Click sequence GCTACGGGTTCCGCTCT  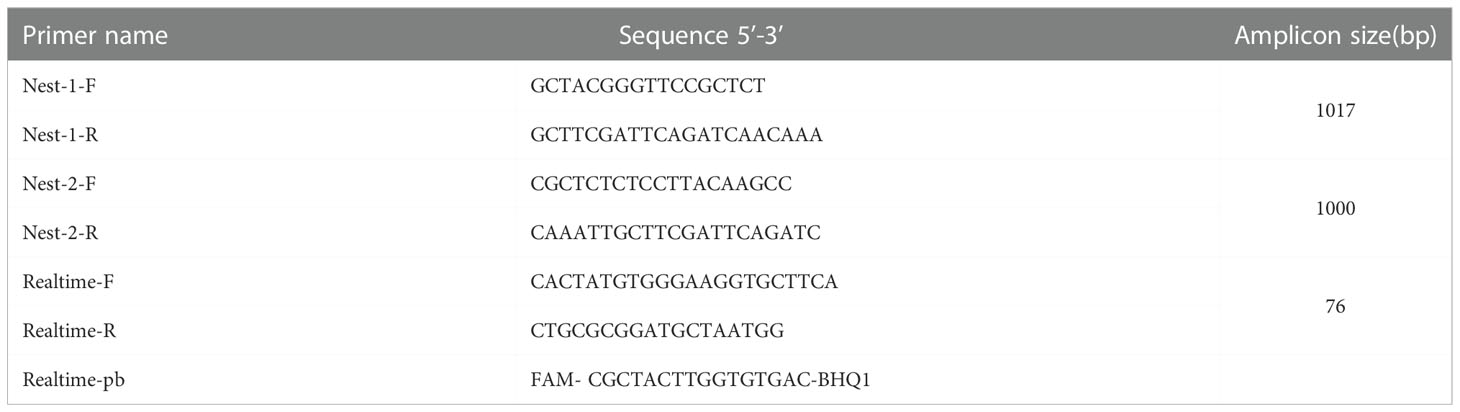(x=648, y=87)
